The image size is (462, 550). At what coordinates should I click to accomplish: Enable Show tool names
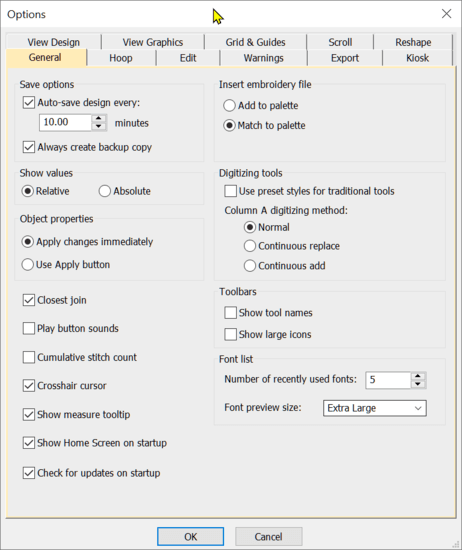[x=230, y=313]
